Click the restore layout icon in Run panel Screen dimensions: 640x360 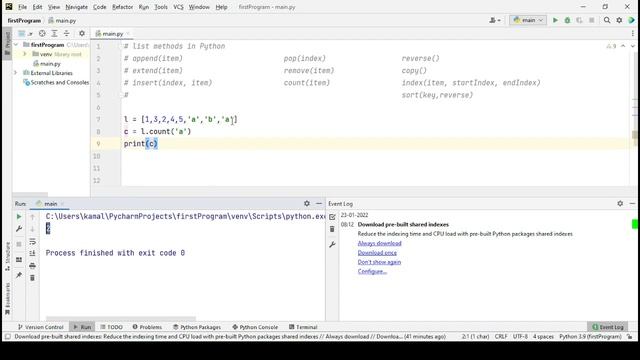(x=19, y=260)
